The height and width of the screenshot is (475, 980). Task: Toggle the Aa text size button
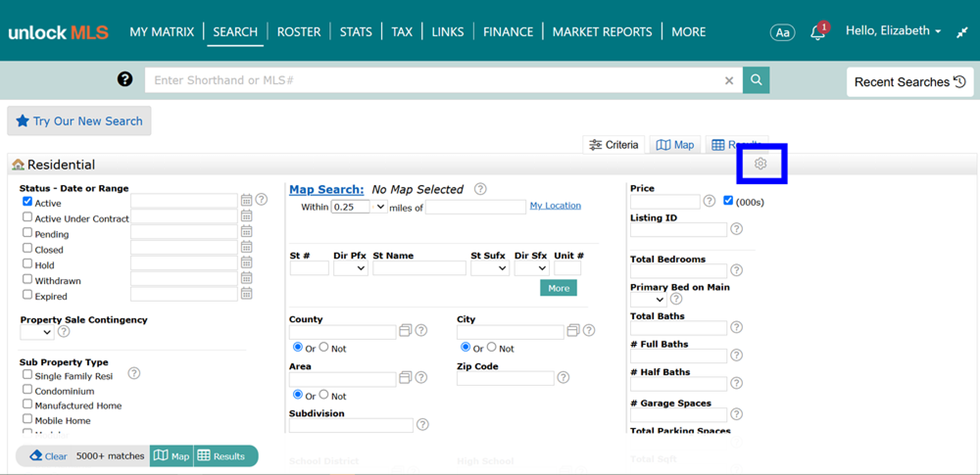point(782,32)
